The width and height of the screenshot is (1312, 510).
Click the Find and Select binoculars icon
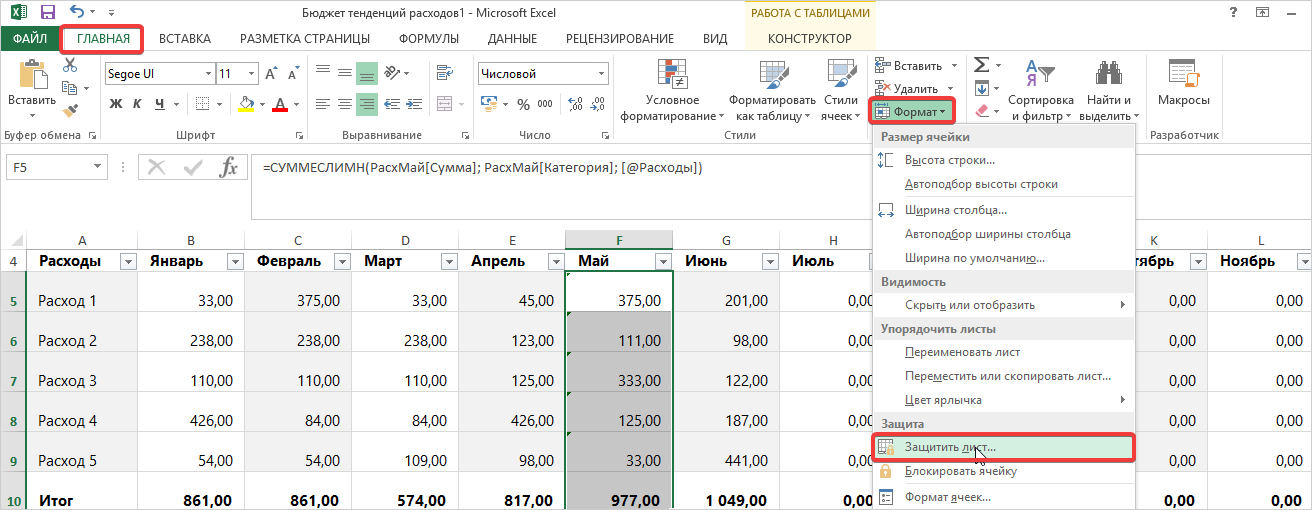pos(1108,75)
